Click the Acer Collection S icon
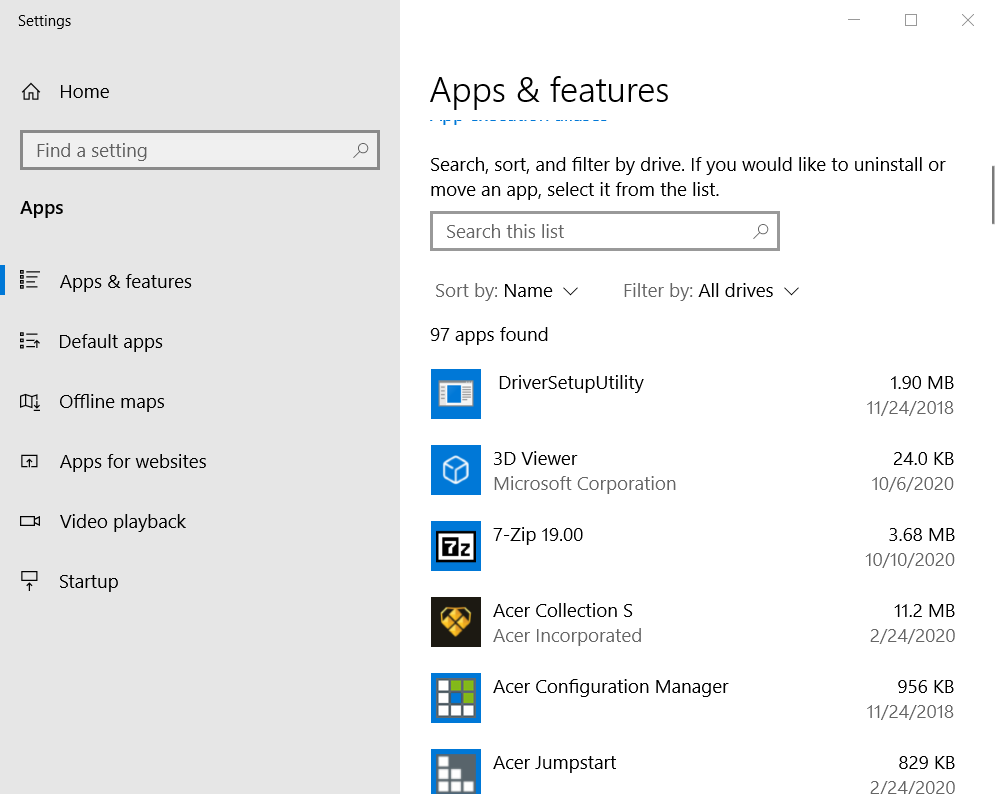The width and height of the screenshot is (997, 794). click(x=455, y=622)
